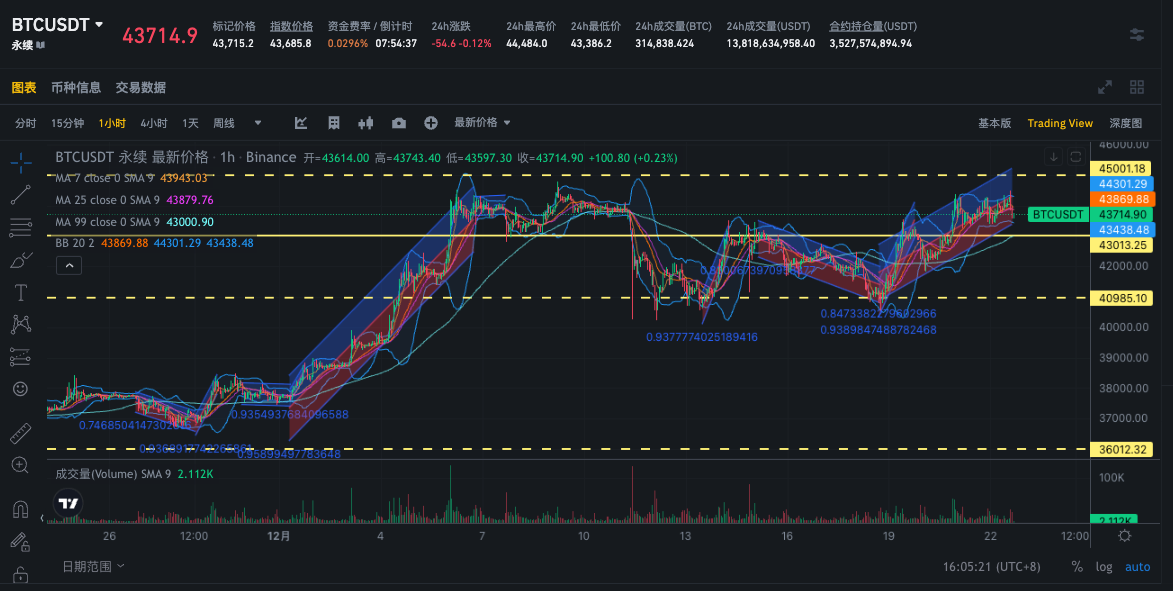
Task: Collapse the indicator legend with chevron
Action: point(69,265)
